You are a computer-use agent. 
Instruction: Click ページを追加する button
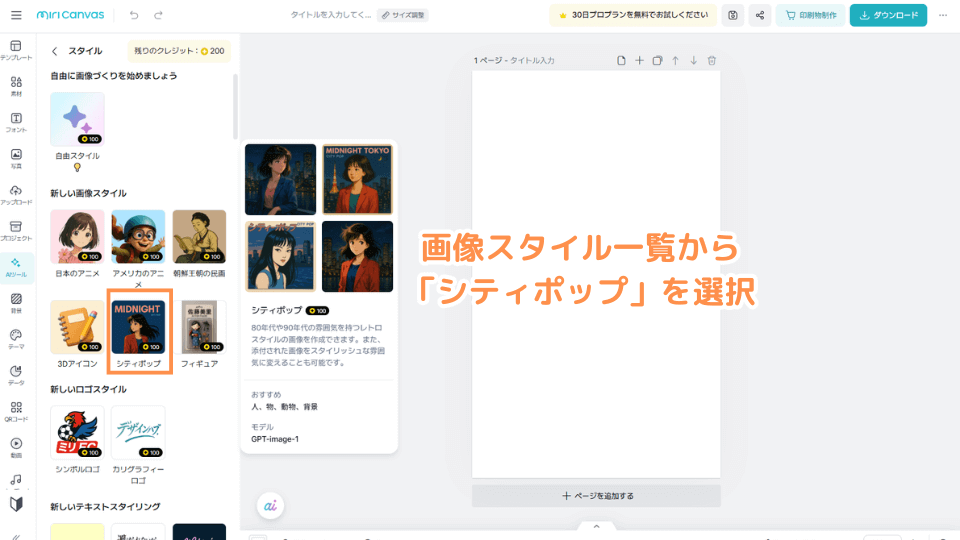coord(596,496)
